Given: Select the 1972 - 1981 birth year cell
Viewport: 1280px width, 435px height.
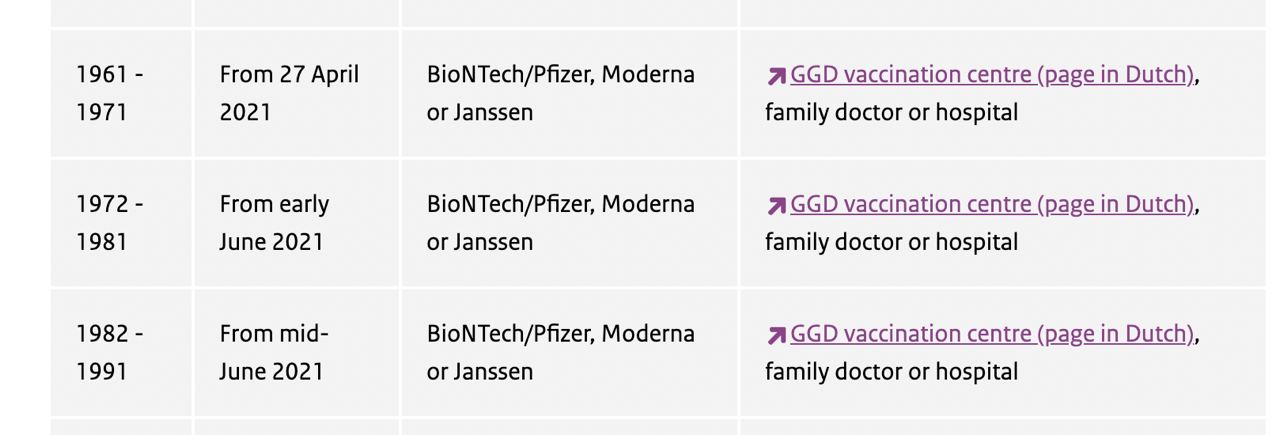Looking at the screenshot, I should click(121, 223).
